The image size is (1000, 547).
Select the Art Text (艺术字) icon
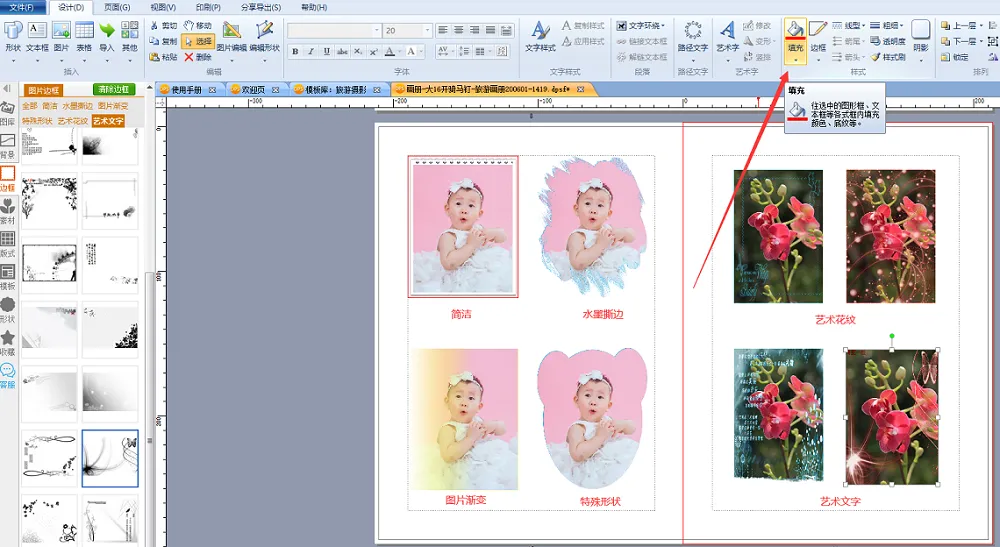point(727,36)
